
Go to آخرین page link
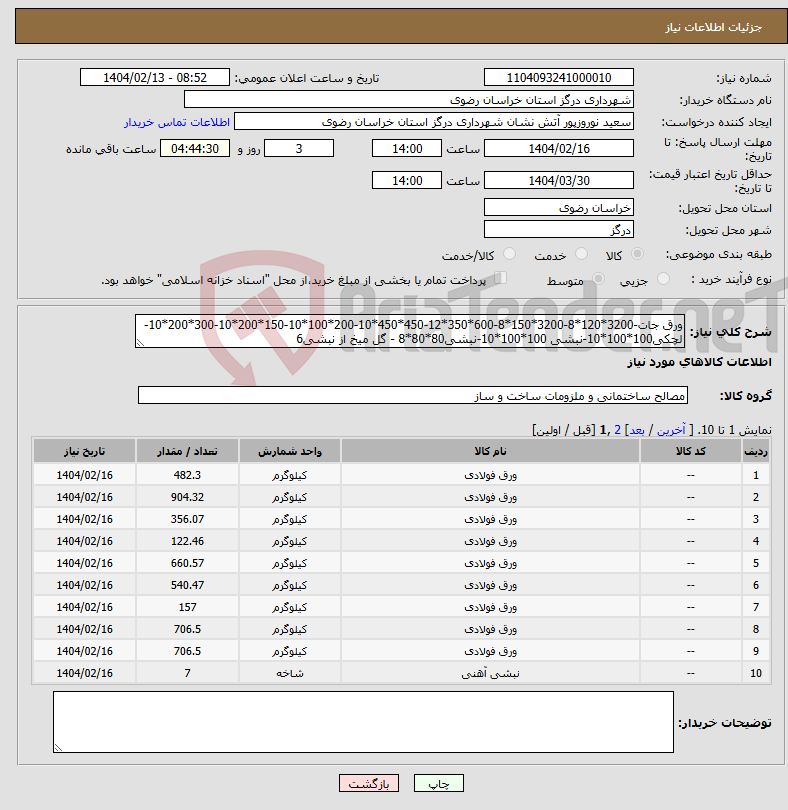click(671, 430)
